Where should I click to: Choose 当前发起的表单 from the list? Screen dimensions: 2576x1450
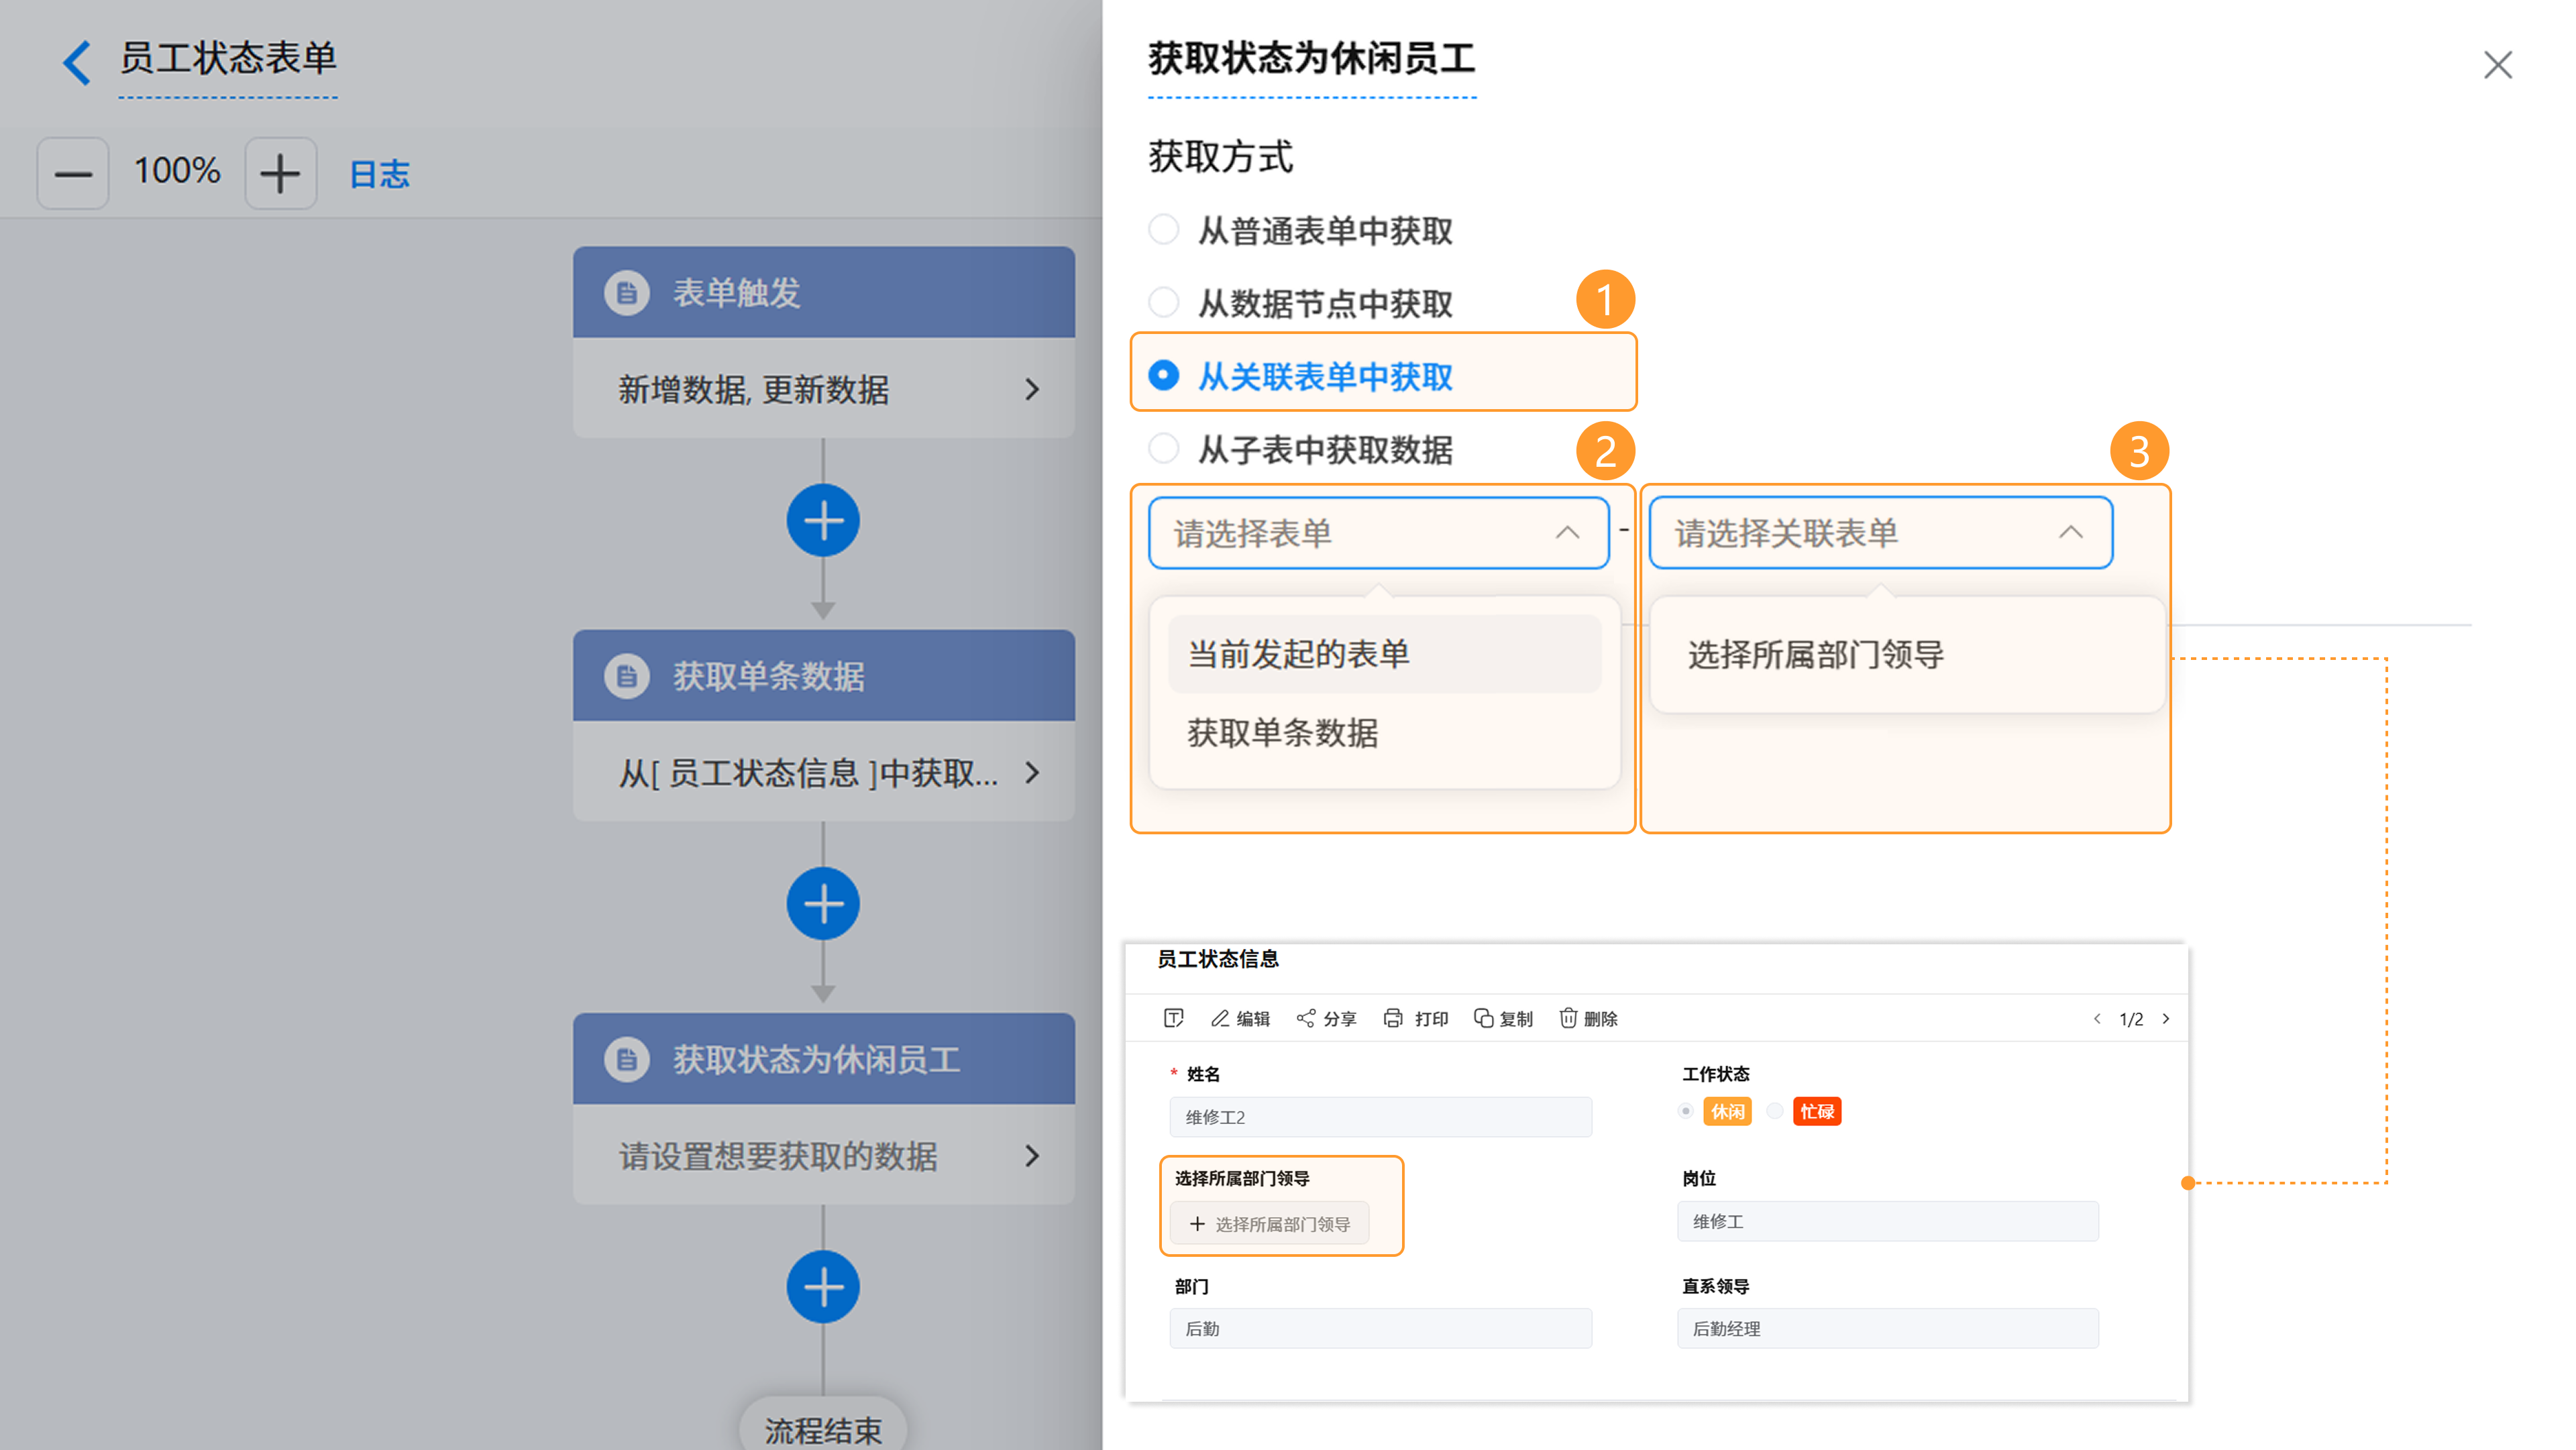pyautogui.click(x=1384, y=654)
